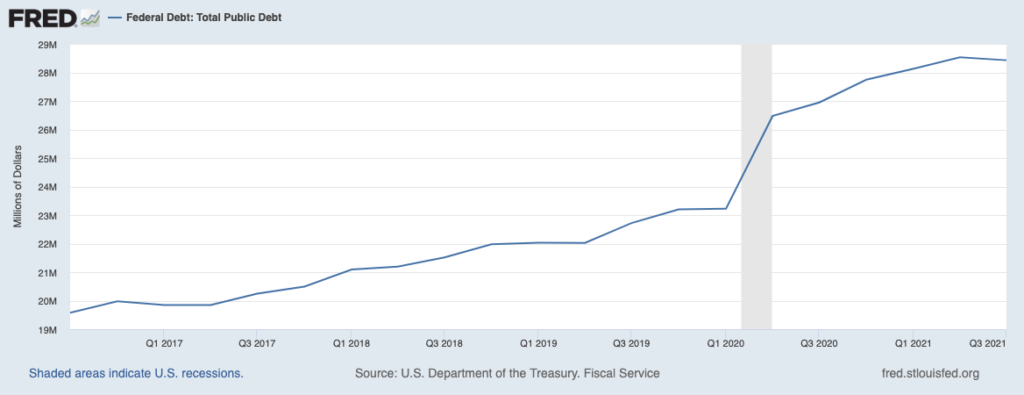Screen dimensions: 1024x395
Task: Click the Q1 2021 axis label
Action: pos(912,343)
